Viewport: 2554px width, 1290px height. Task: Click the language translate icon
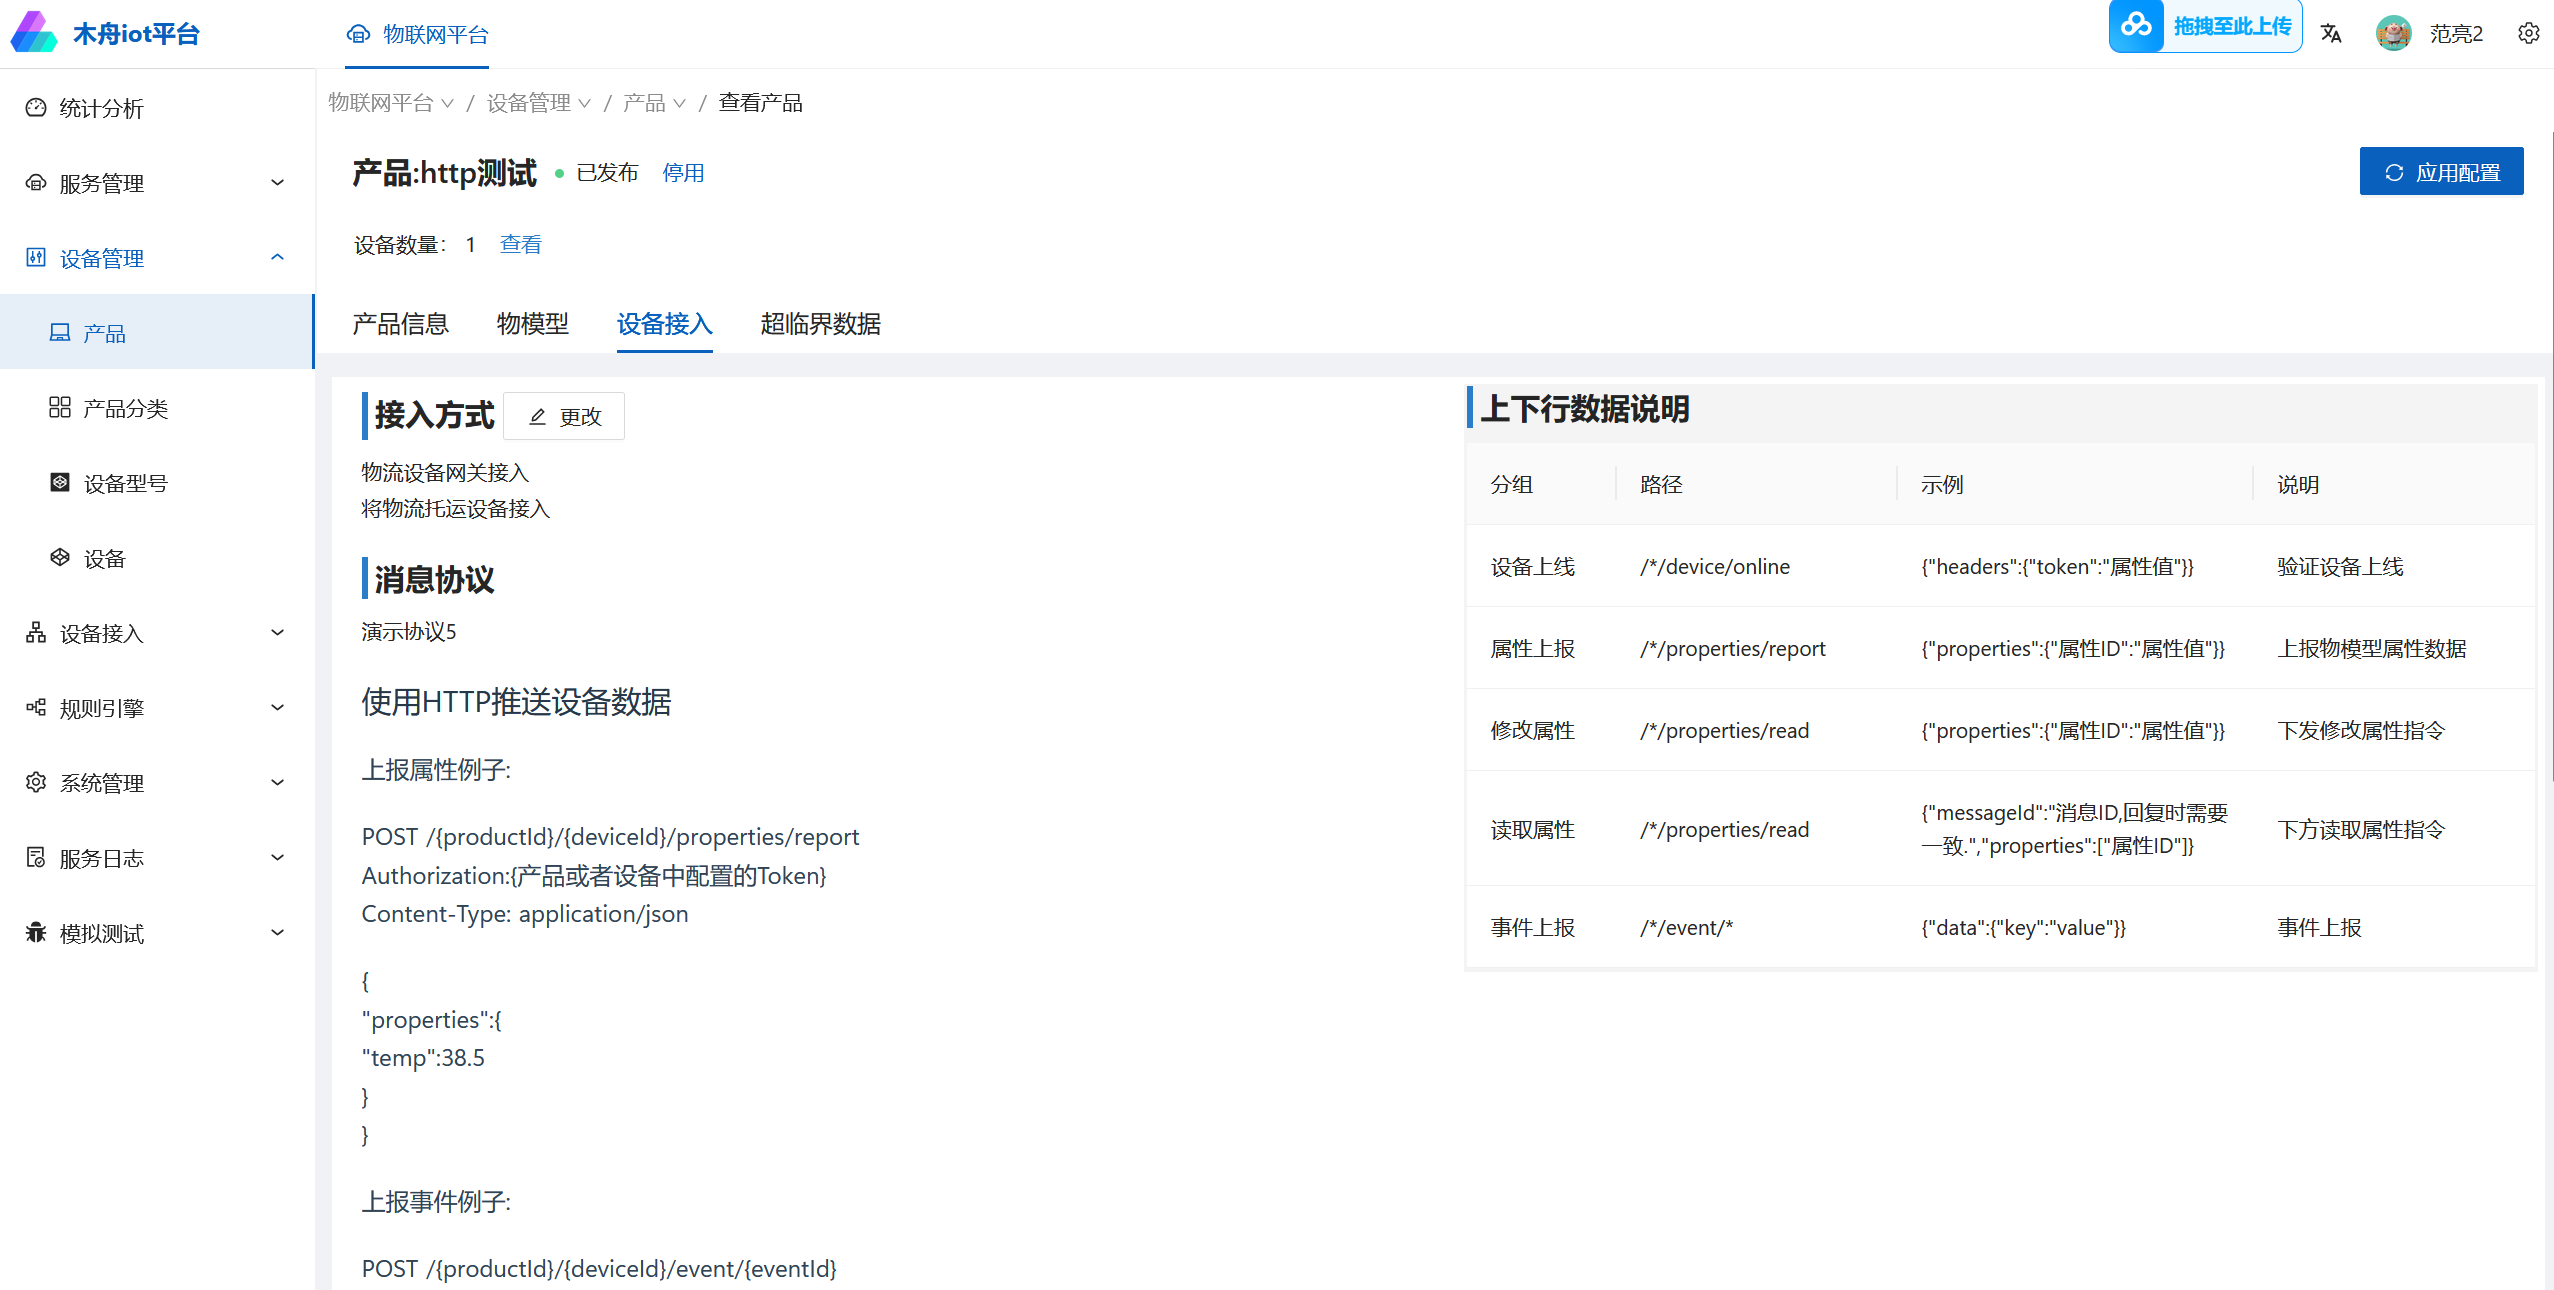[2331, 33]
